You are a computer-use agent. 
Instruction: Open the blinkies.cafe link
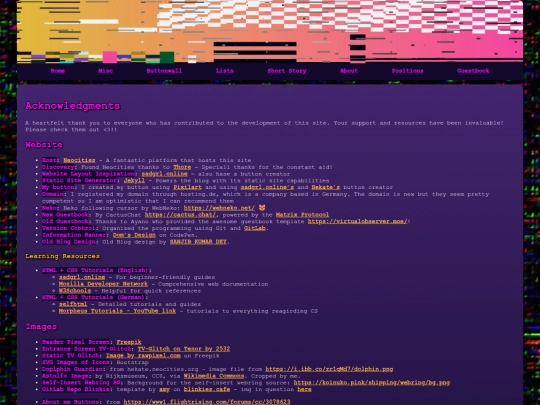tap(207, 390)
